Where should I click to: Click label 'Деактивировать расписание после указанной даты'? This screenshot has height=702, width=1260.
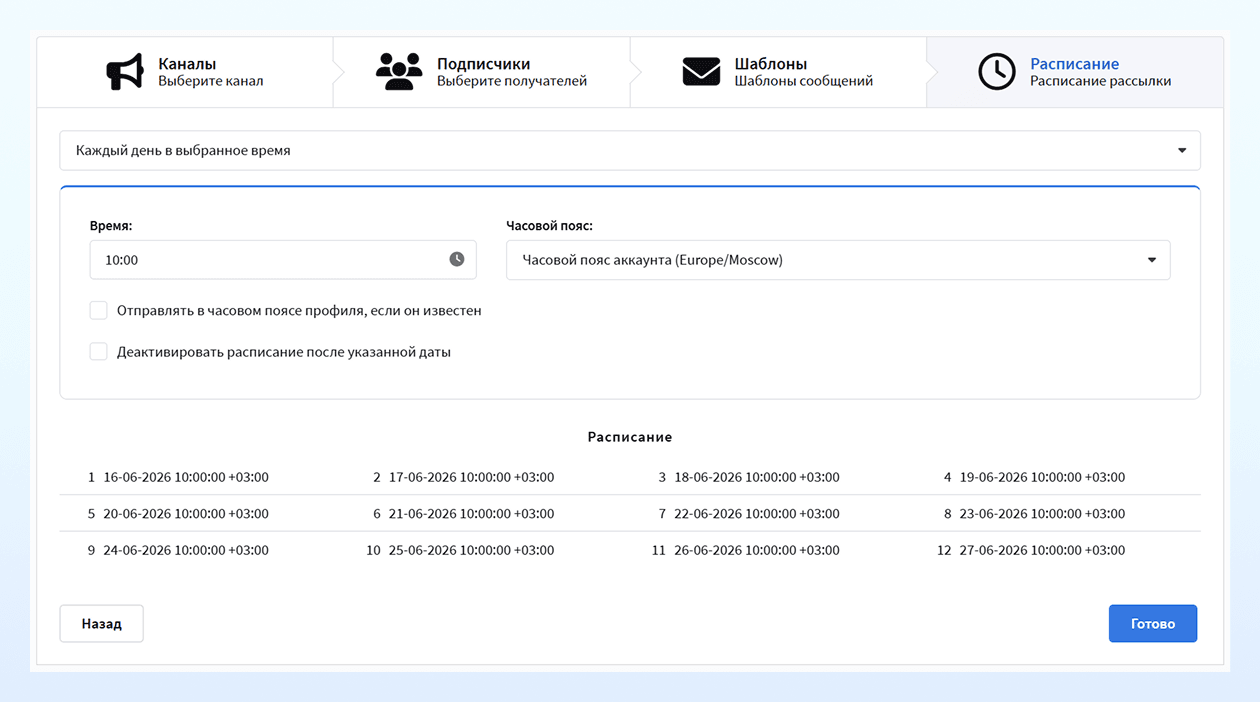[284, 352]
